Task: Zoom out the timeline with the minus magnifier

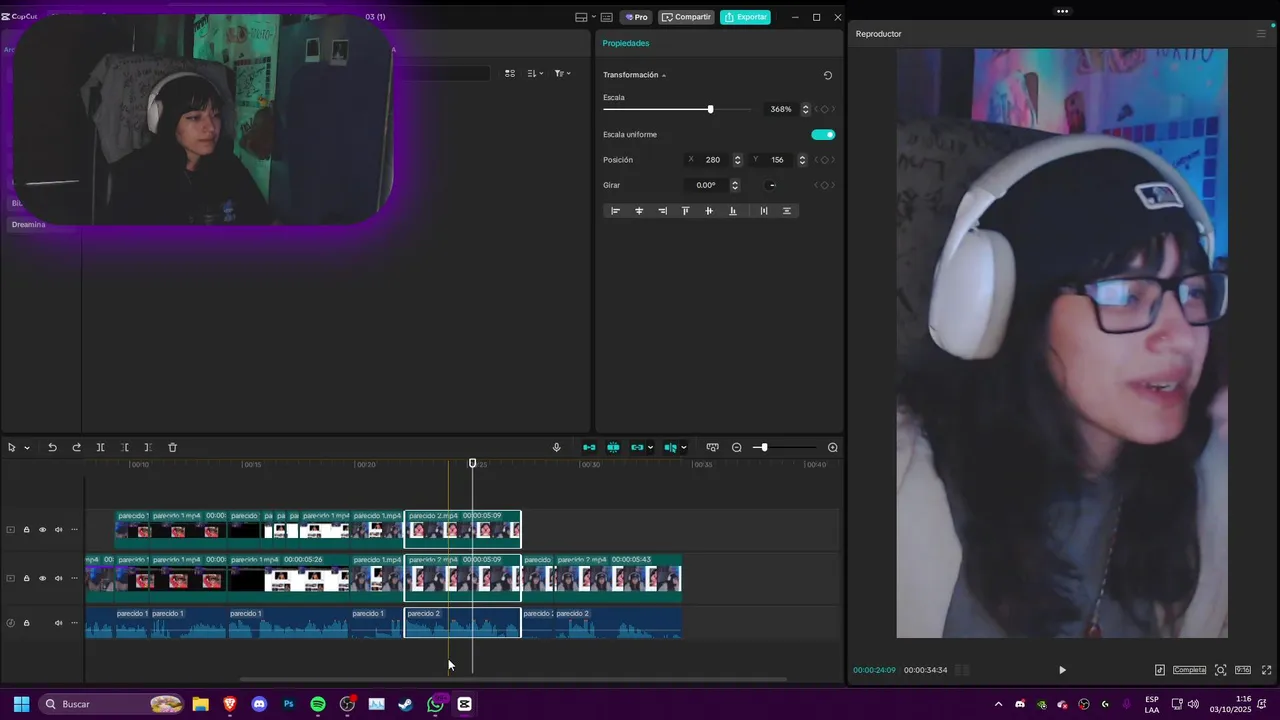Action: pyautogui.click(x=737, y=447)
